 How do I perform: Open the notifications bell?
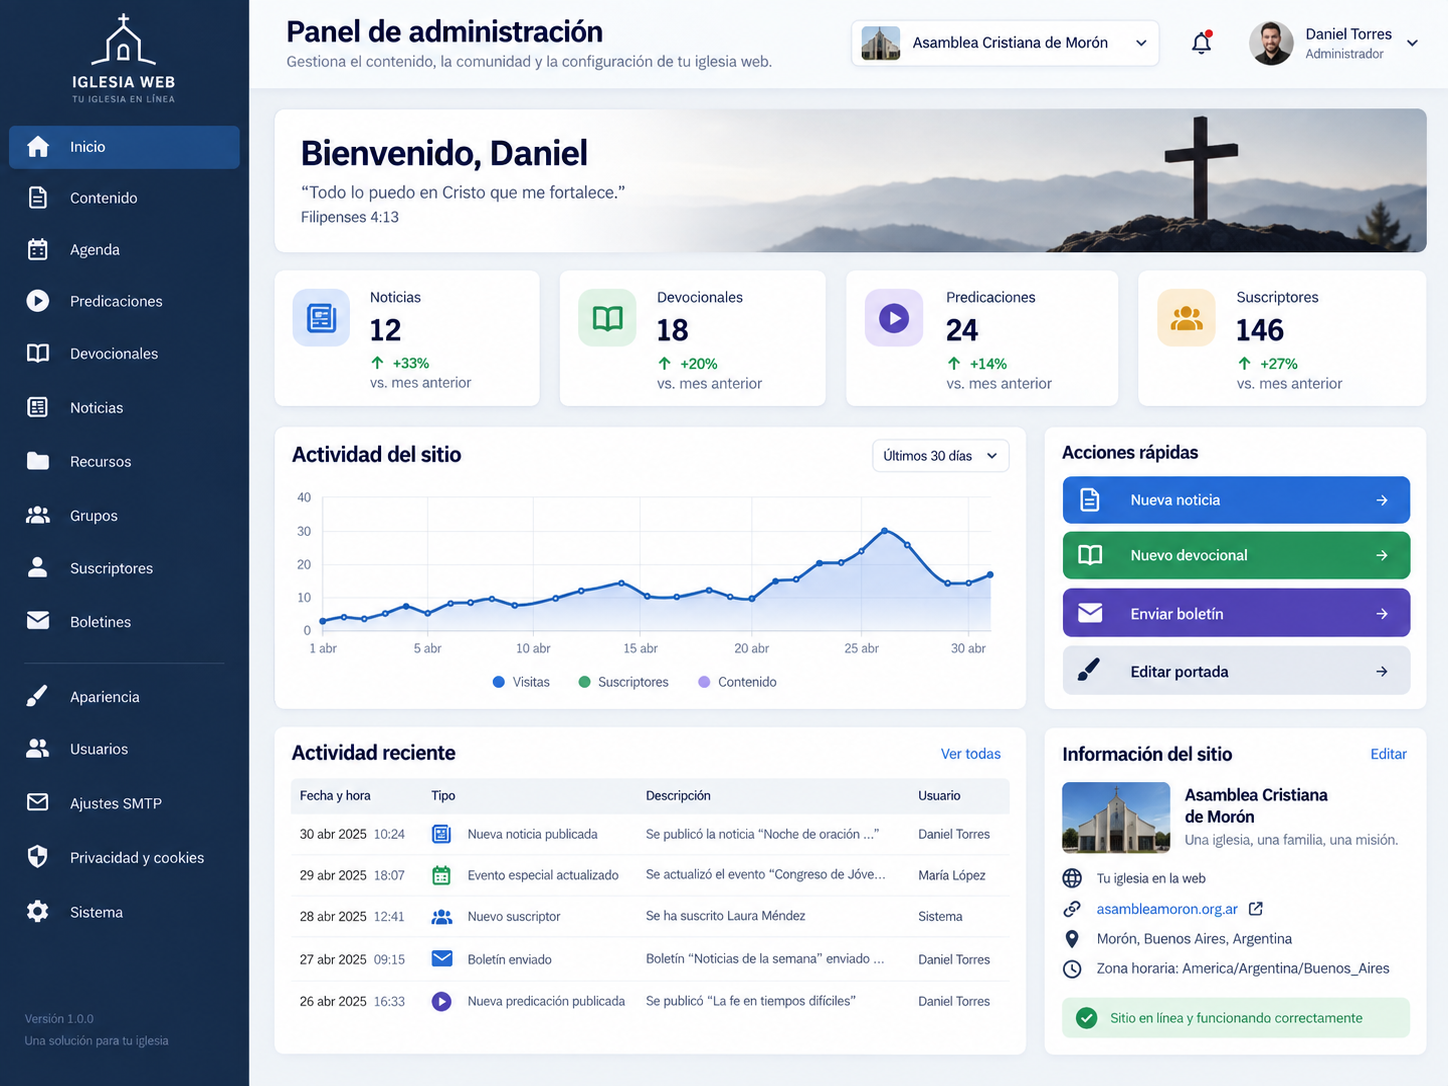pos(1201,43)
